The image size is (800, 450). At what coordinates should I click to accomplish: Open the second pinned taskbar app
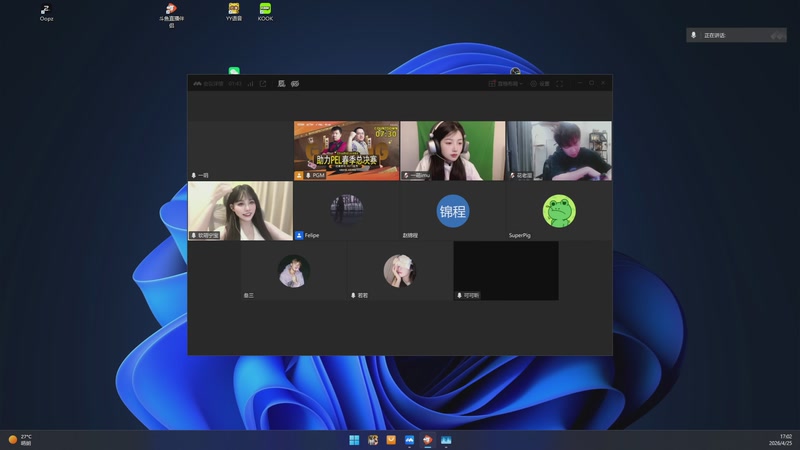click(372, 440)
